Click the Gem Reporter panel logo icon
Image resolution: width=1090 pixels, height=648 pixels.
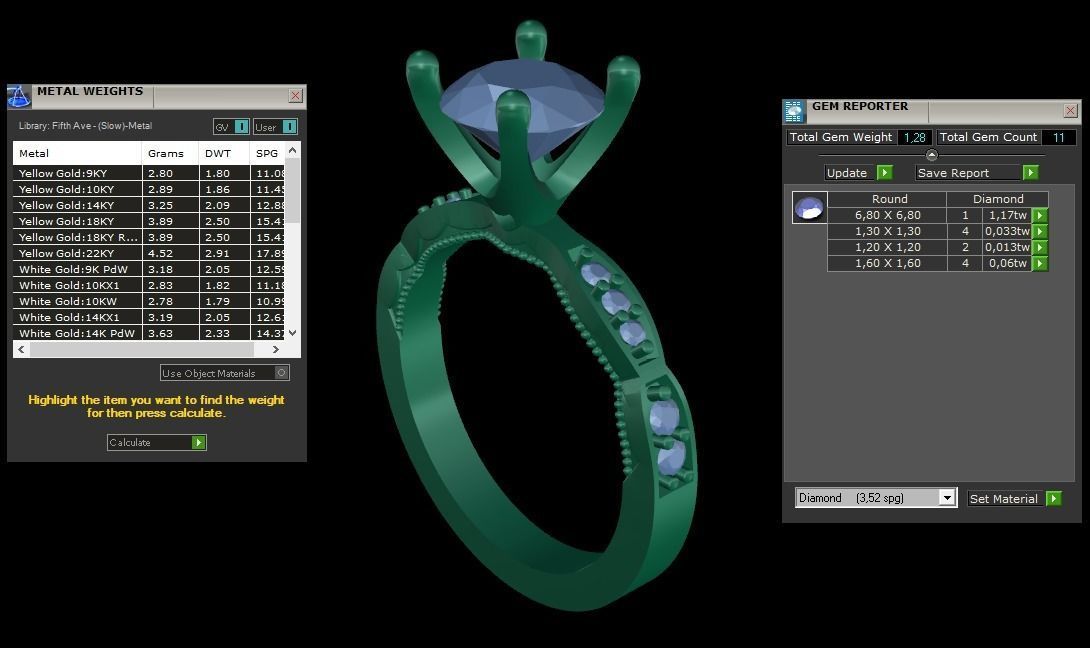795,111
